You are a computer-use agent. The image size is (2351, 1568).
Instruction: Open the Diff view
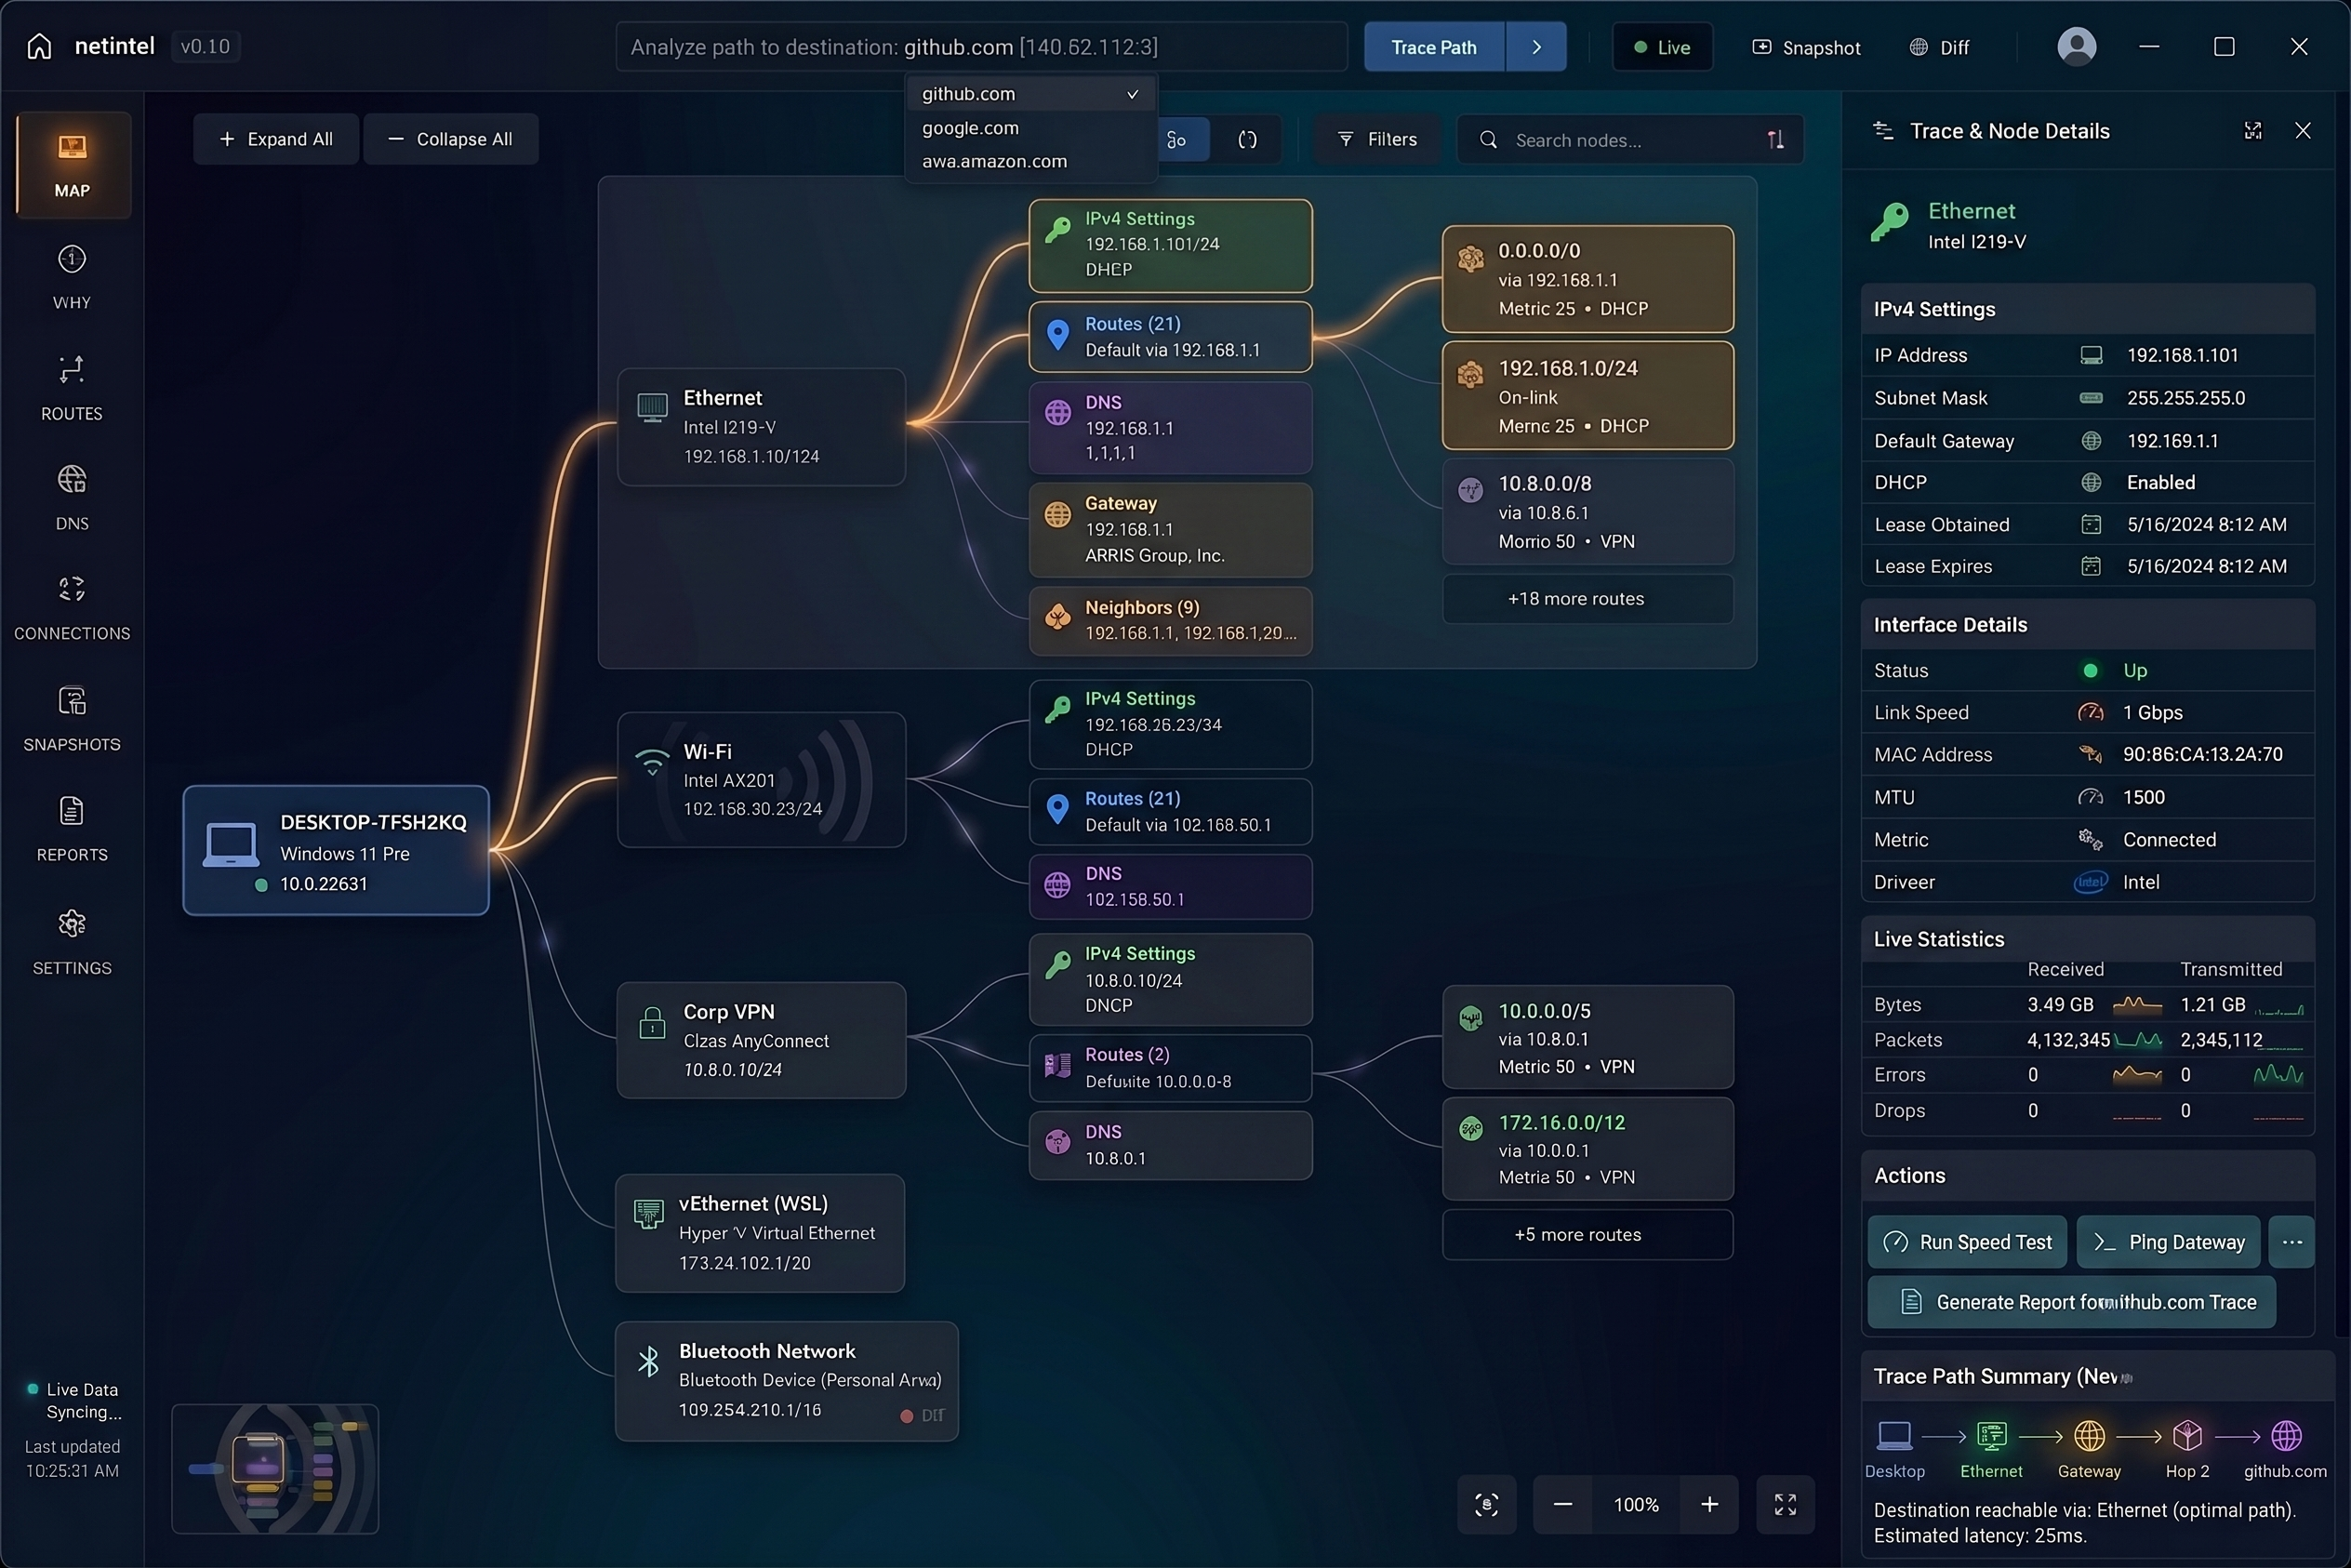1940,47
